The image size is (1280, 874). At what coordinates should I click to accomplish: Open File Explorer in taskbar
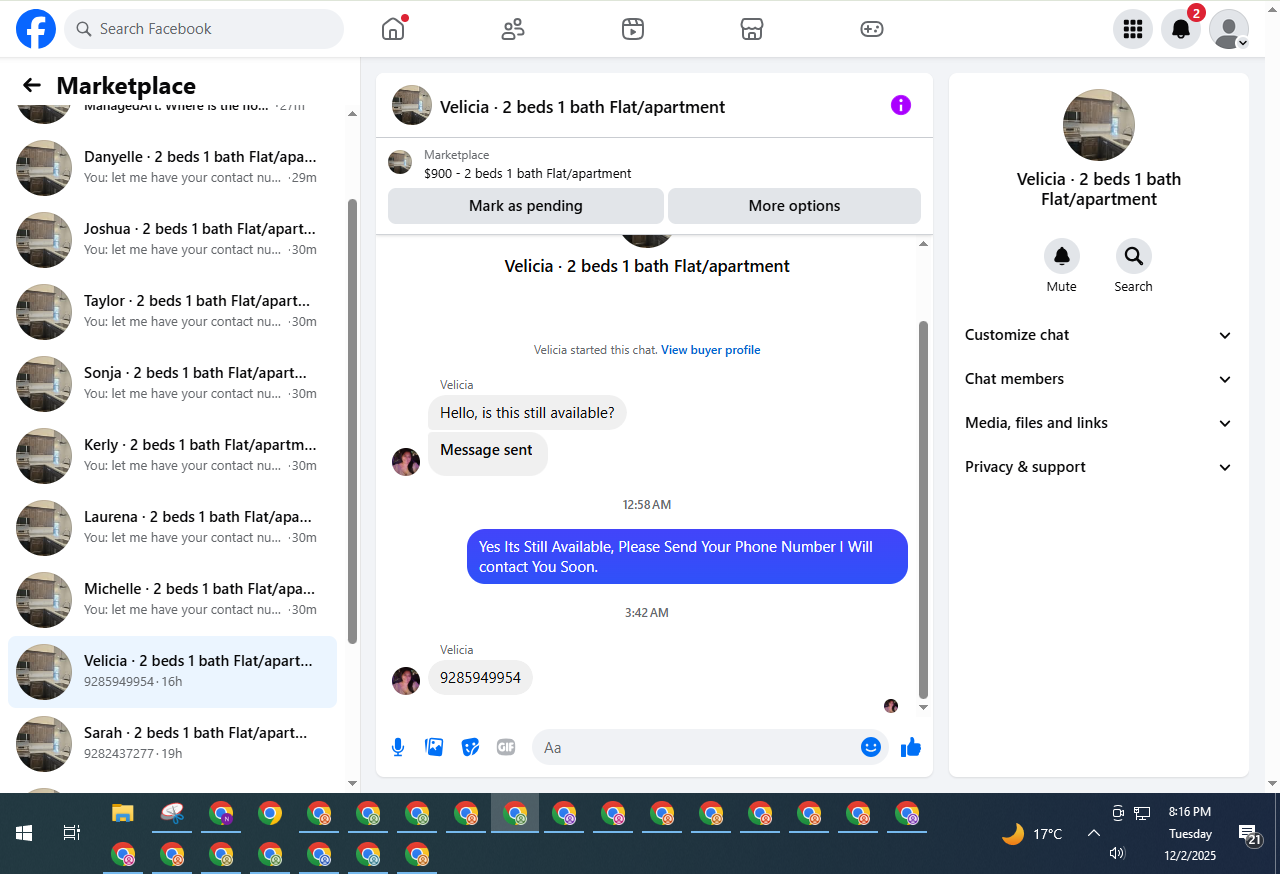coord(122,812)
